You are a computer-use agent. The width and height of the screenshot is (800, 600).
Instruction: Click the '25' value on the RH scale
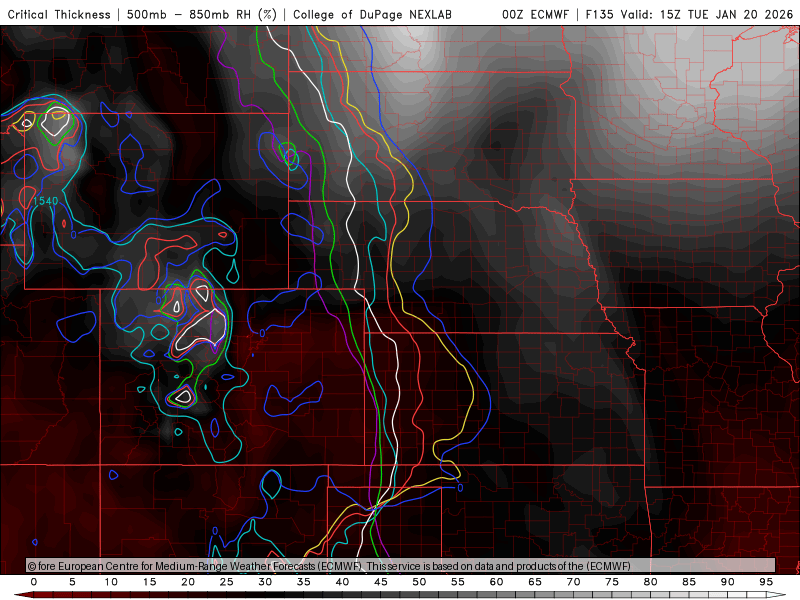tap(227, 582)
